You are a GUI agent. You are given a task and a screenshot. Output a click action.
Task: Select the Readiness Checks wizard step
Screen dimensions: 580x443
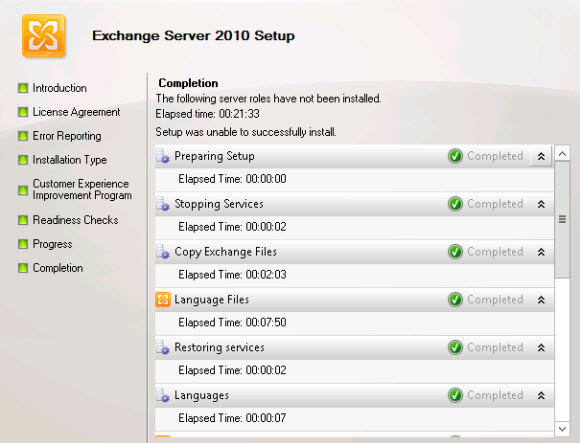(x=75, y=220)
